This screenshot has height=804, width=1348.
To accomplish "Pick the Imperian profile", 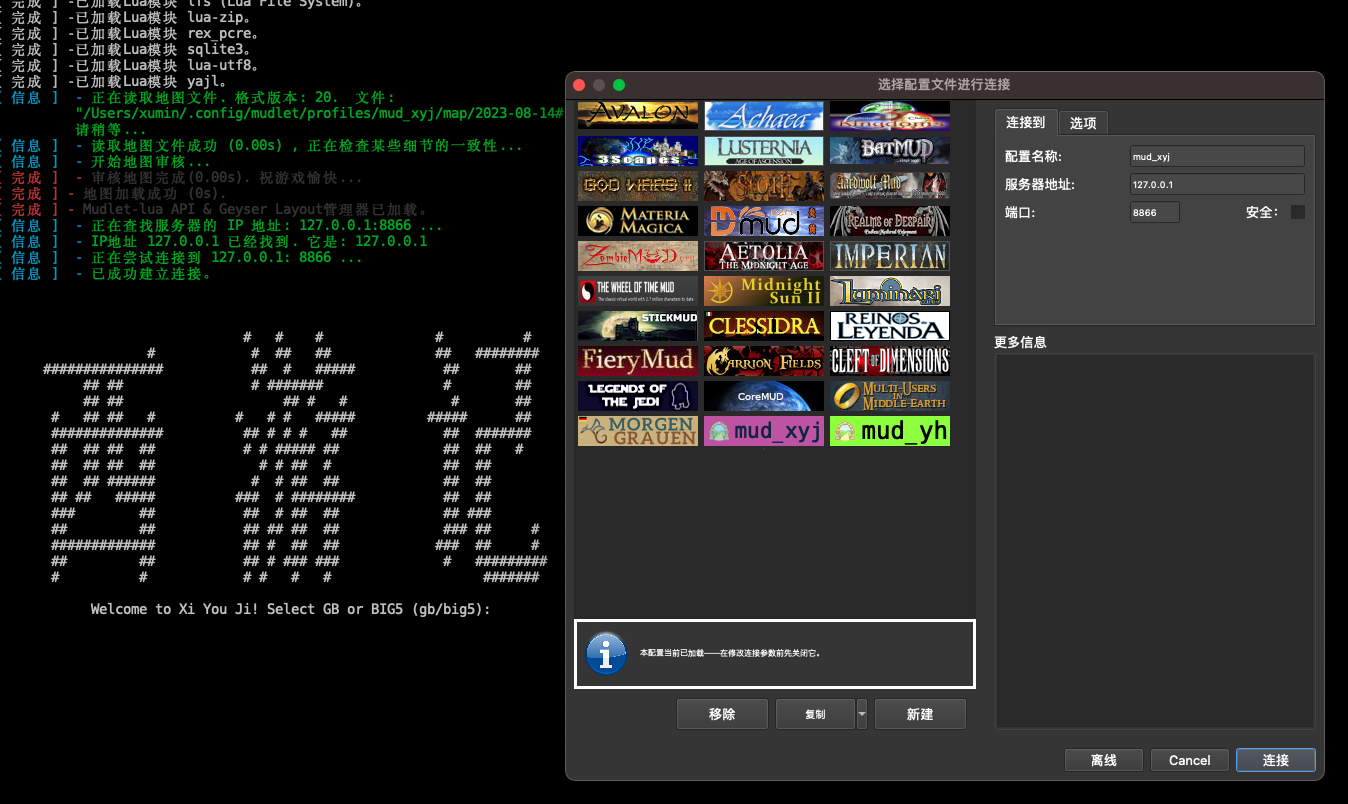I will pos(890,256).
